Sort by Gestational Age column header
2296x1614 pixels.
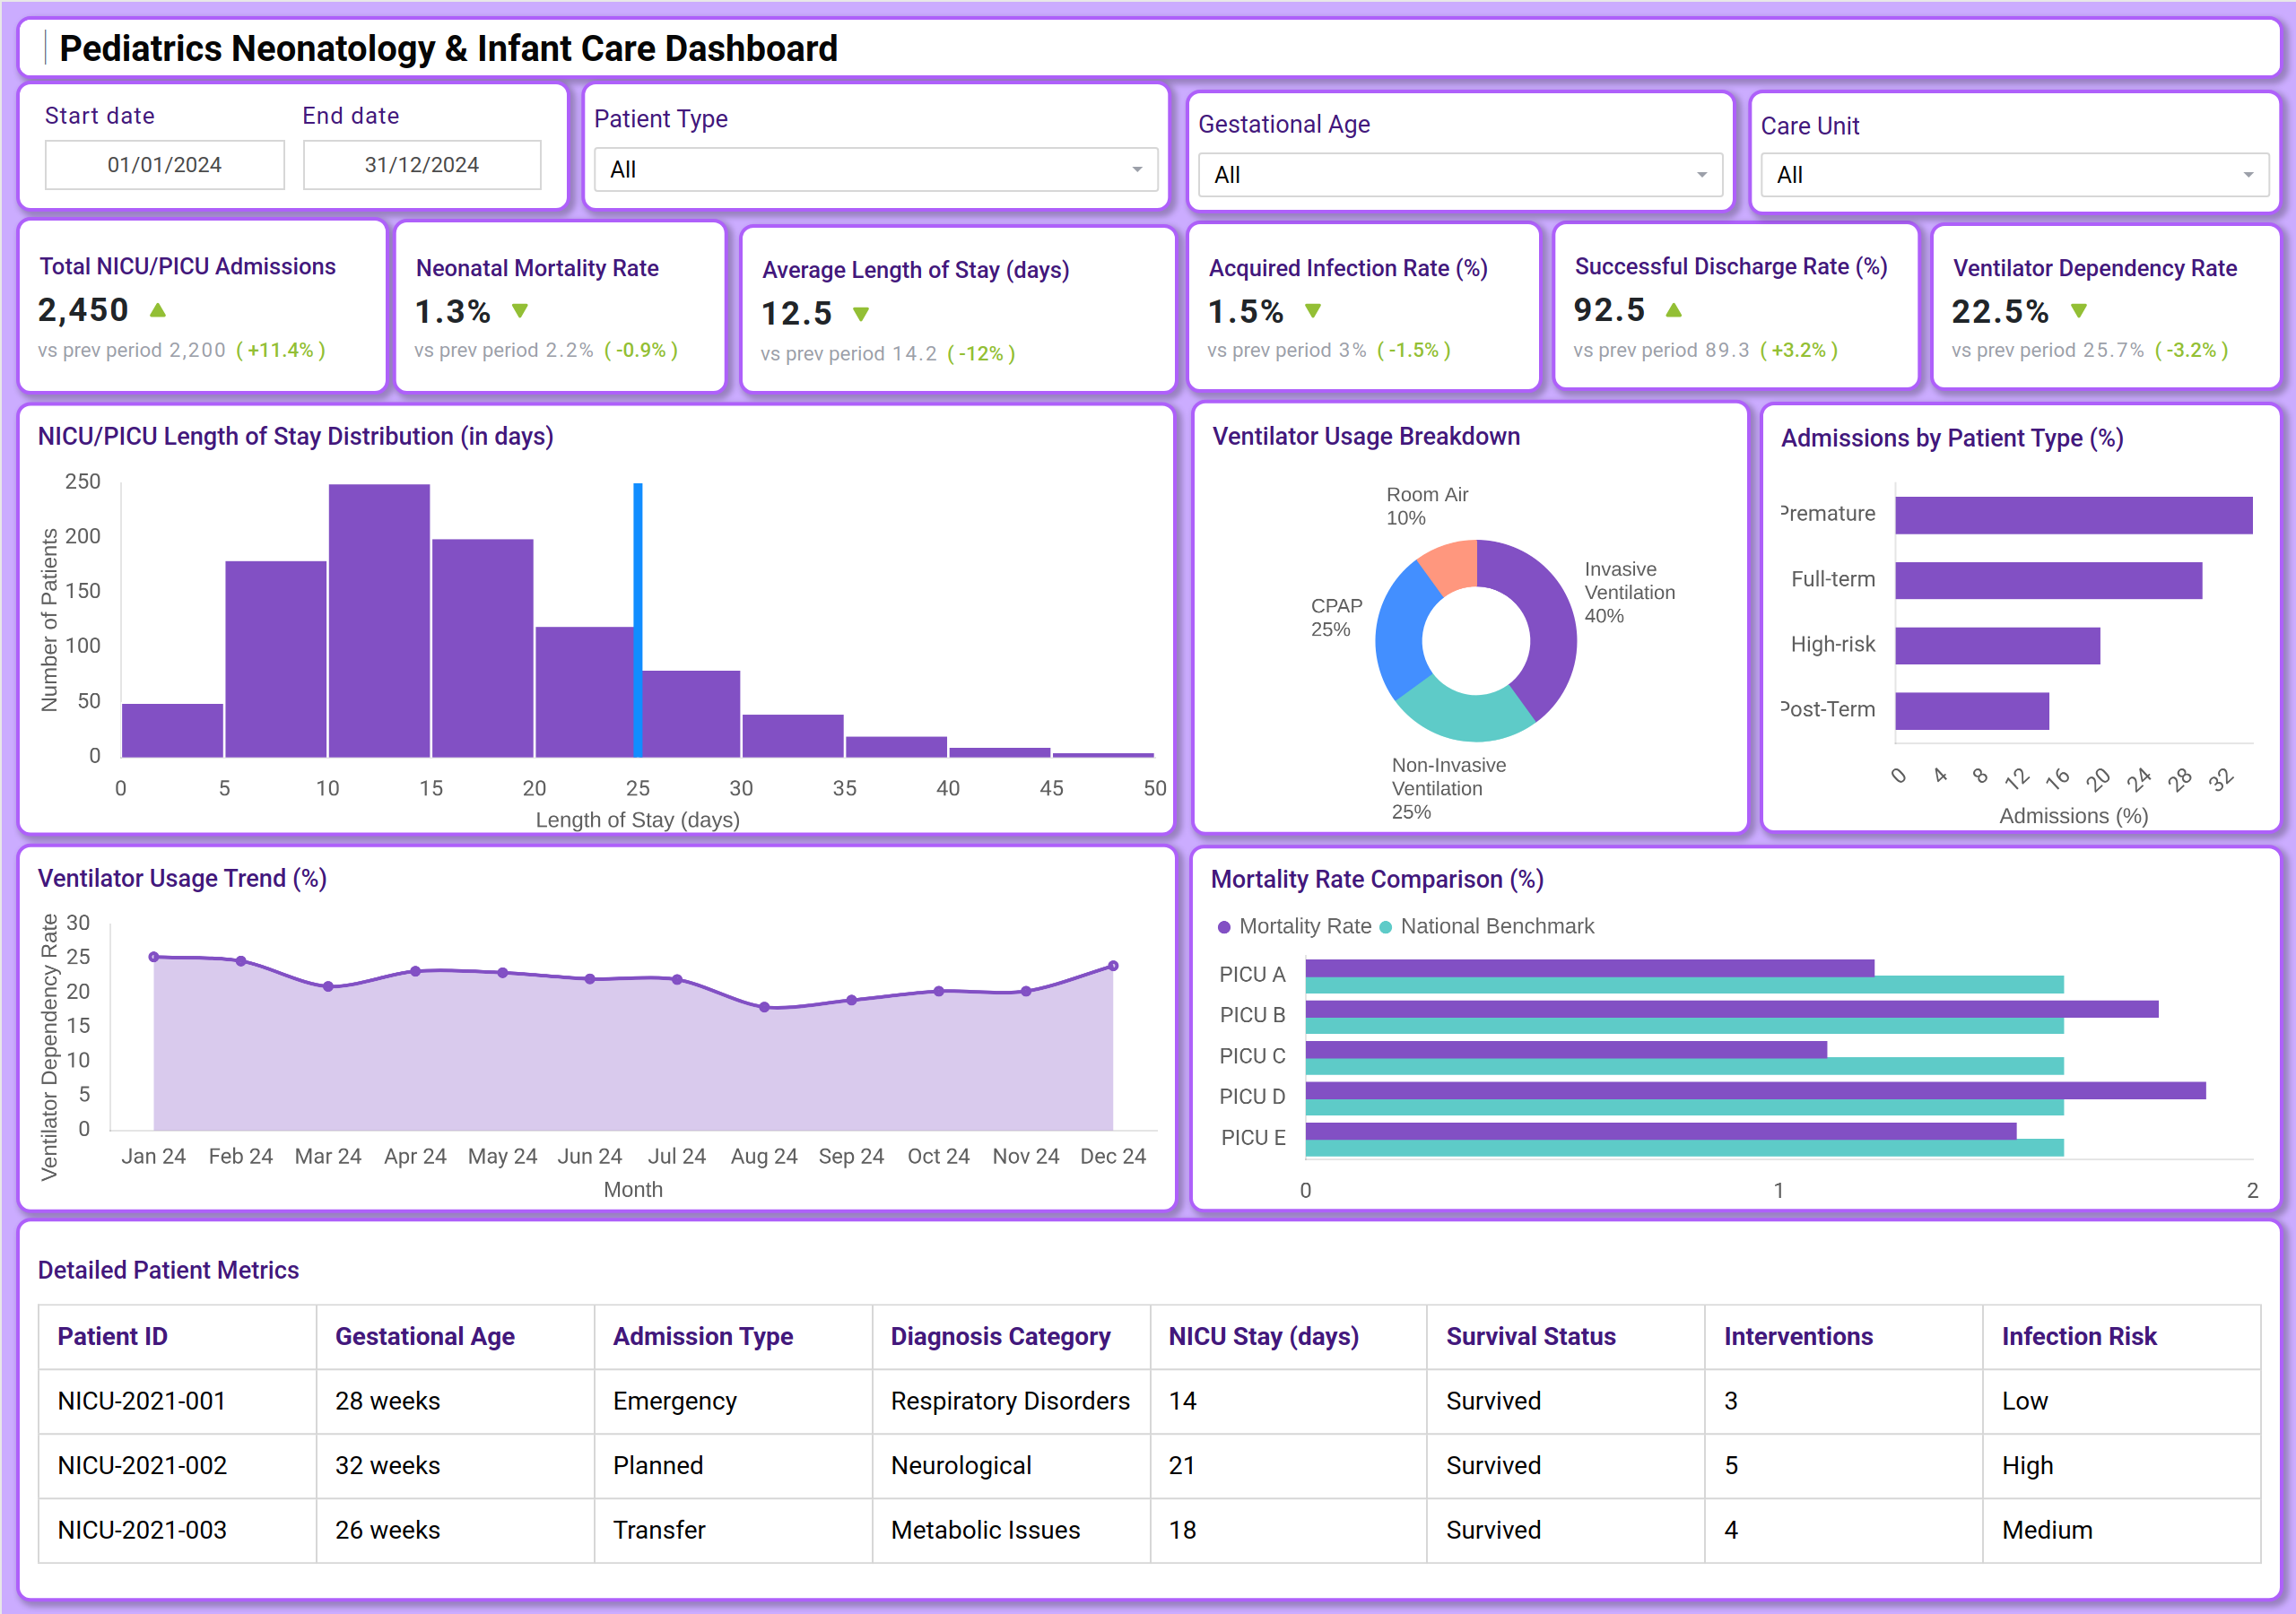pos(455,1337)
